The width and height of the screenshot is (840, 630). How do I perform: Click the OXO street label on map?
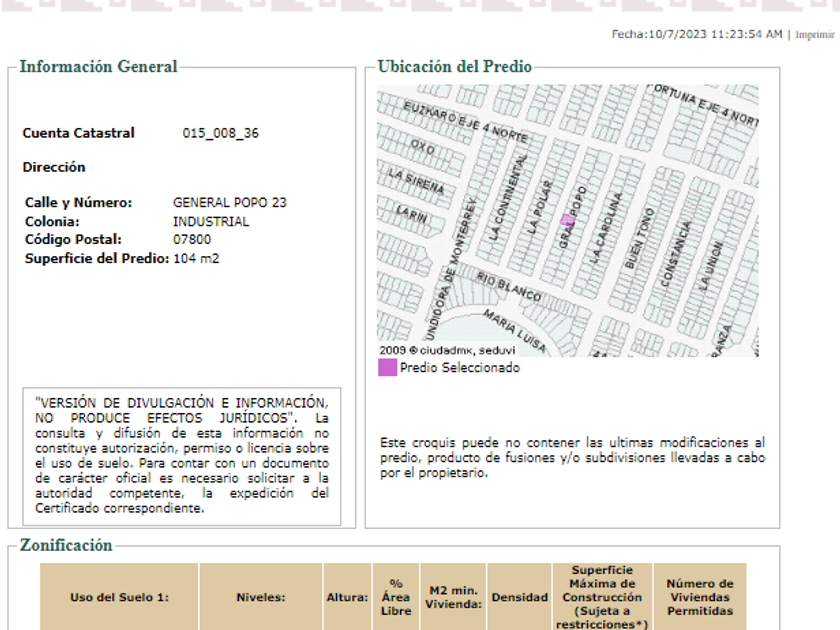(x=423, y=149)
